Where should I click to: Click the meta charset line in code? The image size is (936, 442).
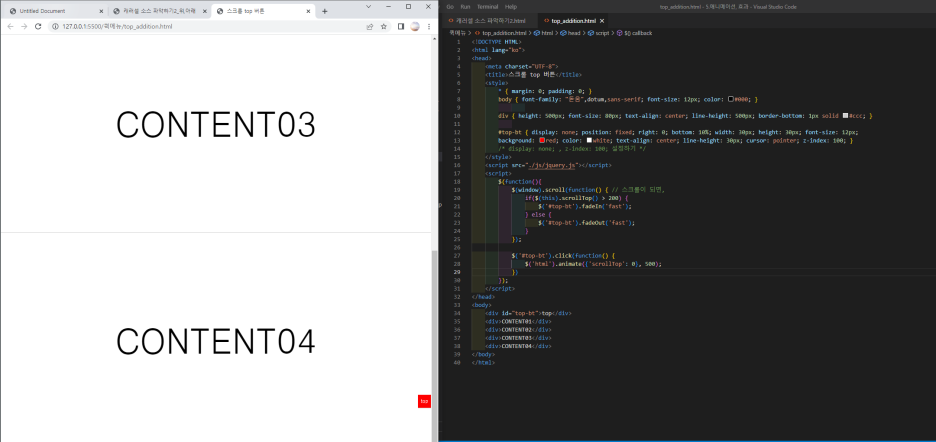(522, 66)
